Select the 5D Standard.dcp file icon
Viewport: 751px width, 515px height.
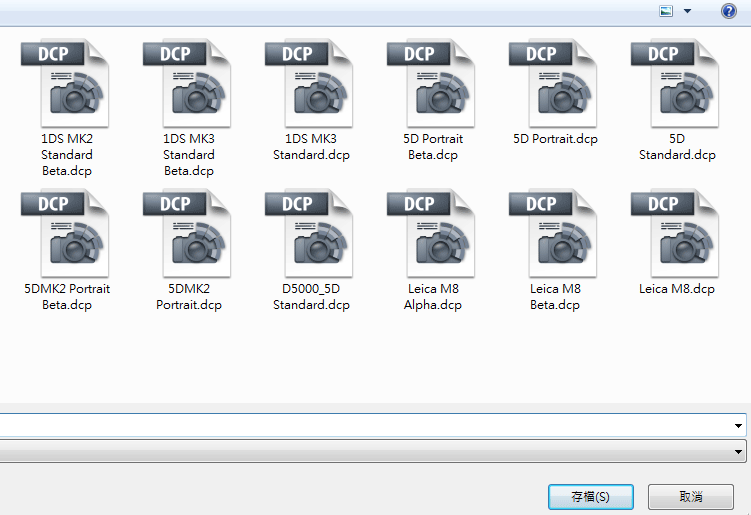coord(676,83)
